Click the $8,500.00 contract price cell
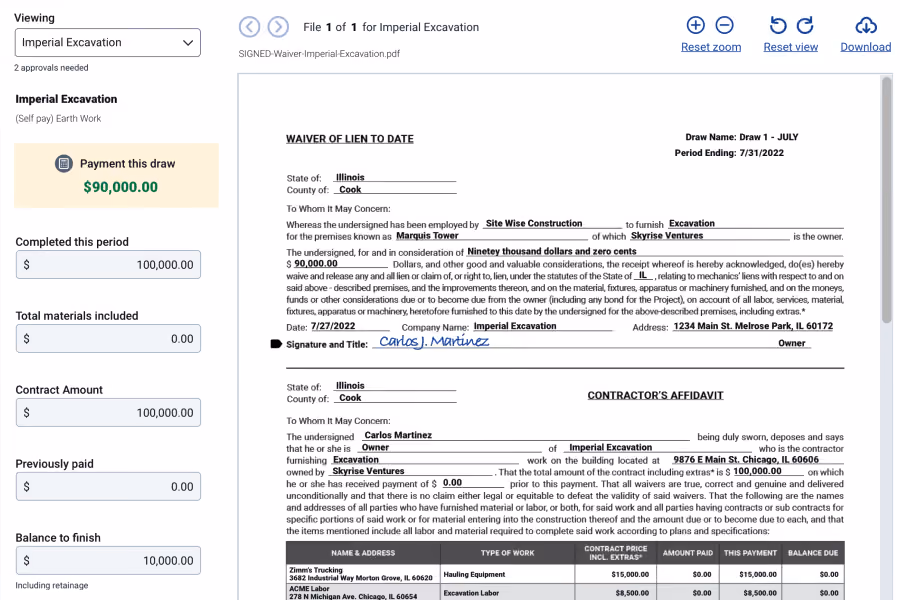900x600 pixels. (x=633, y=593)
